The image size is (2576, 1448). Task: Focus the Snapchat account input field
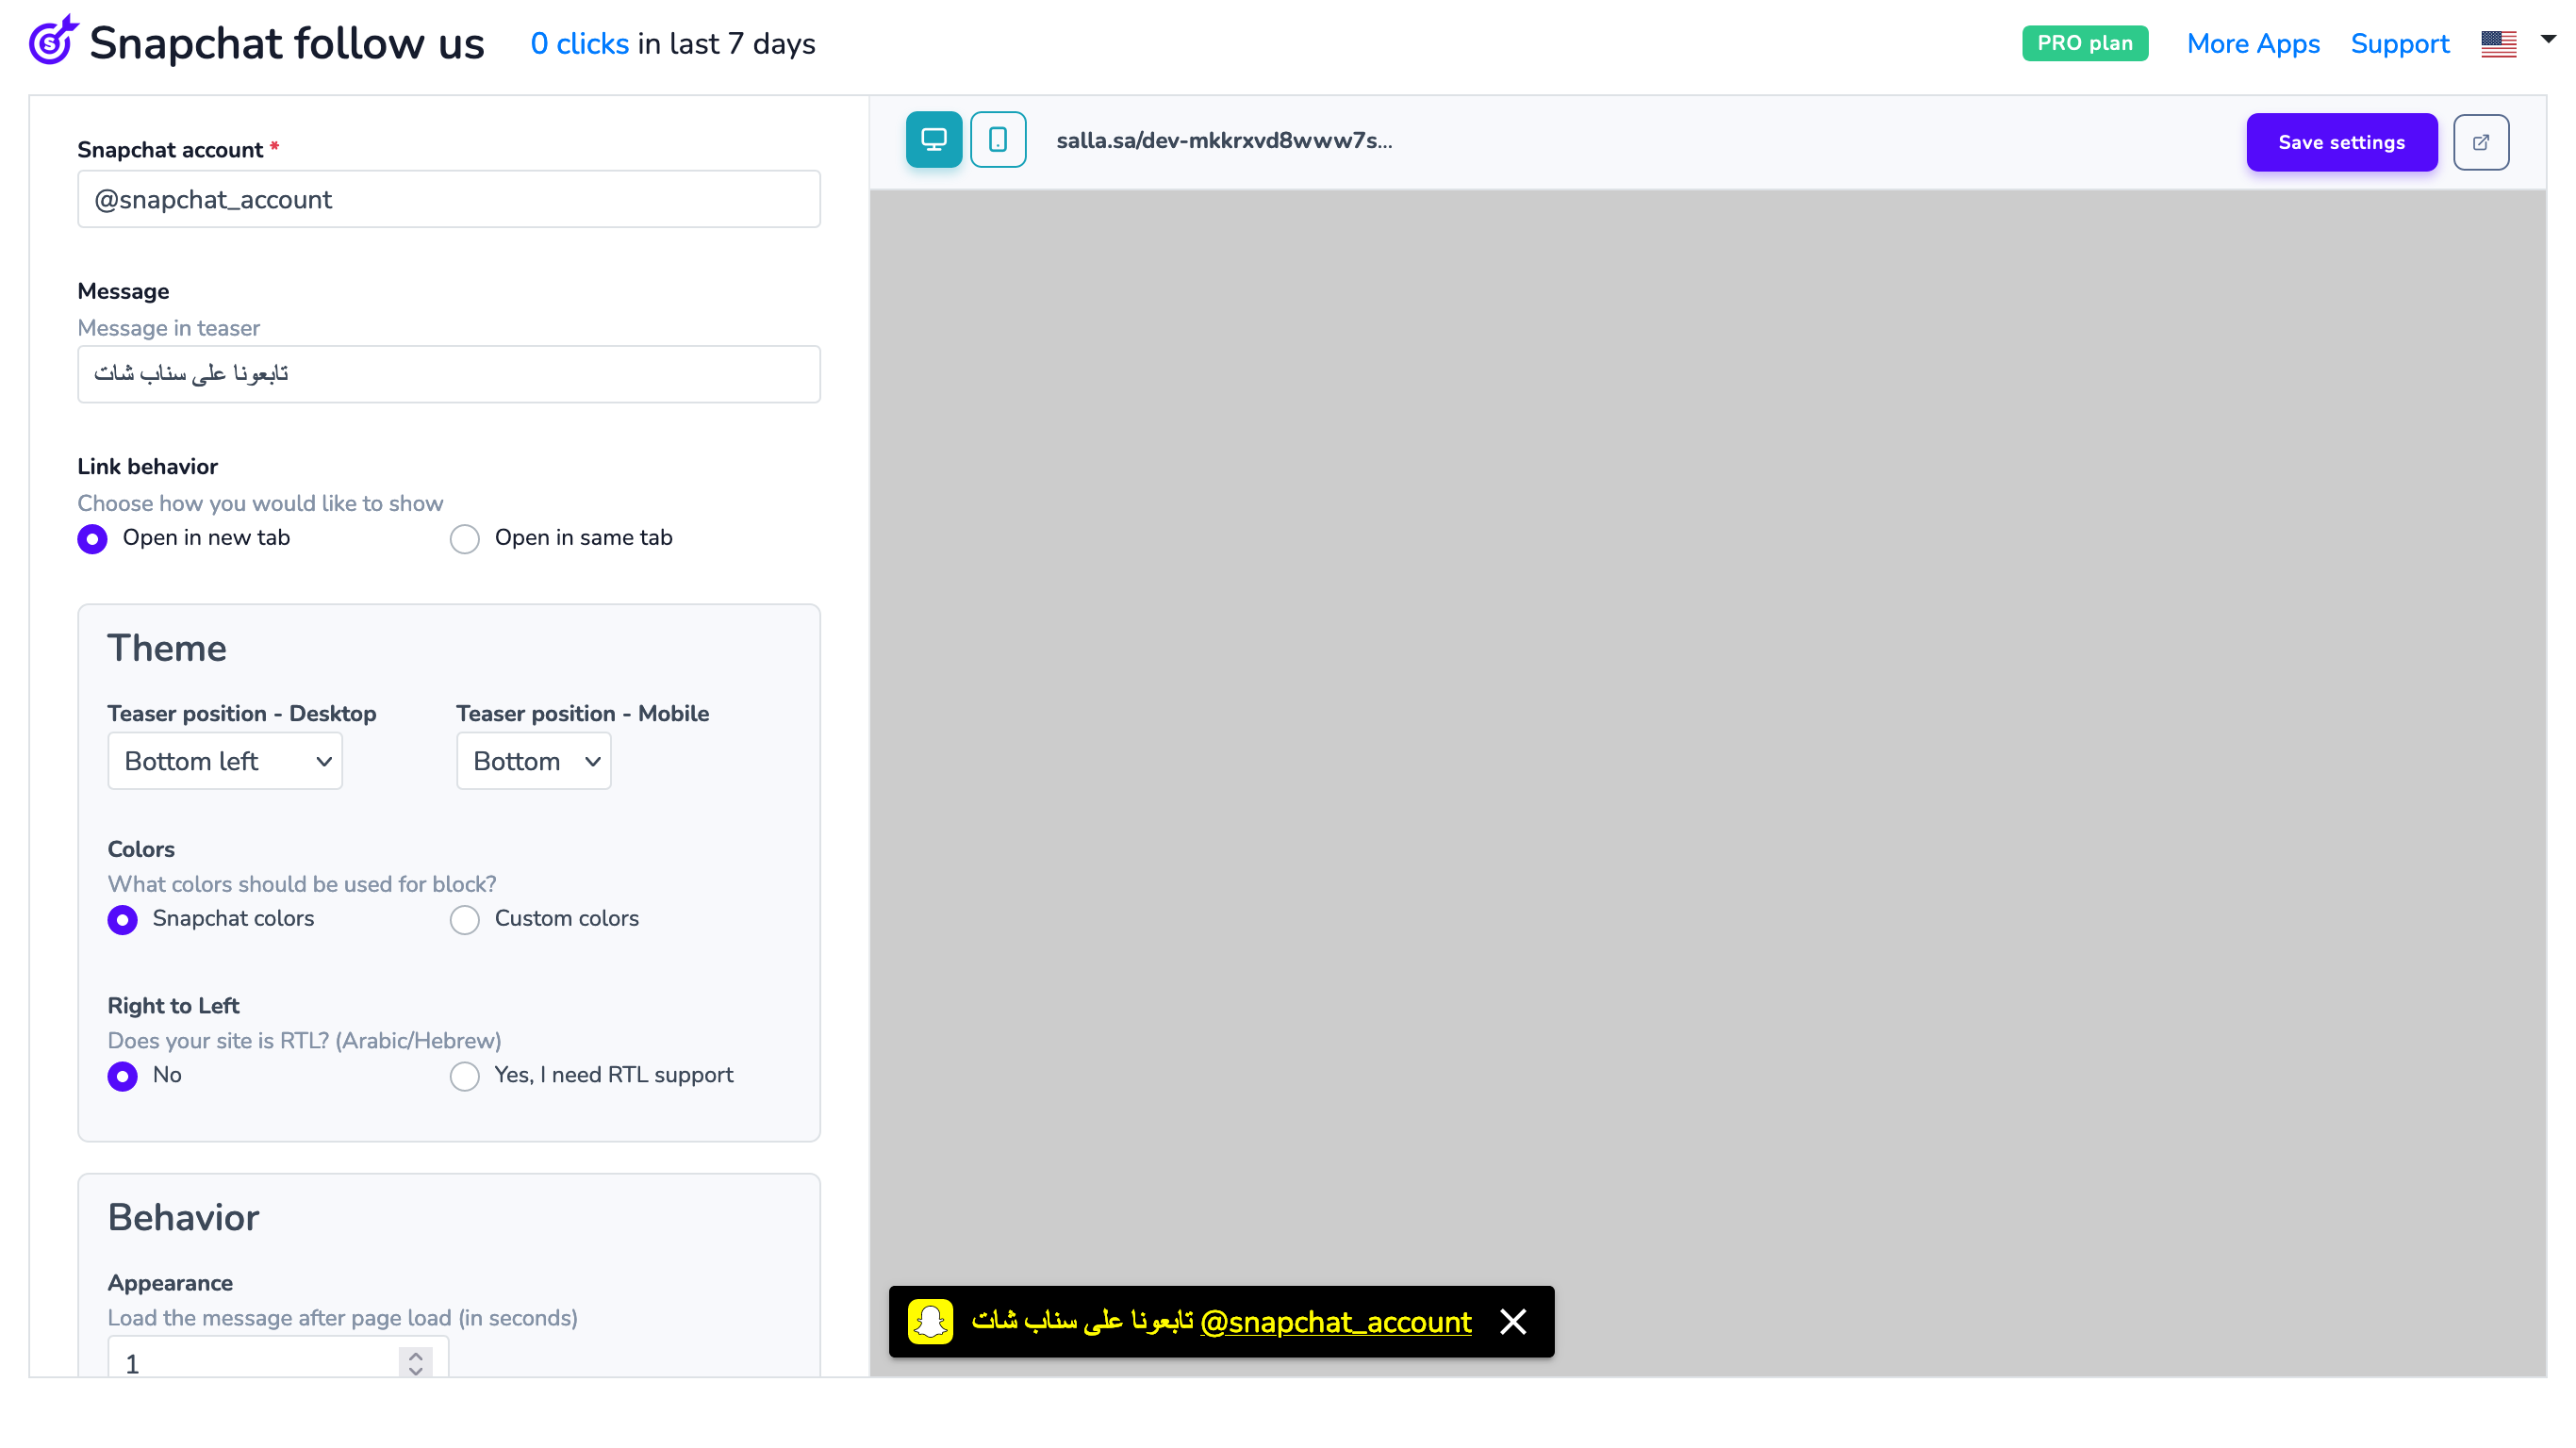tap(449, 199)
